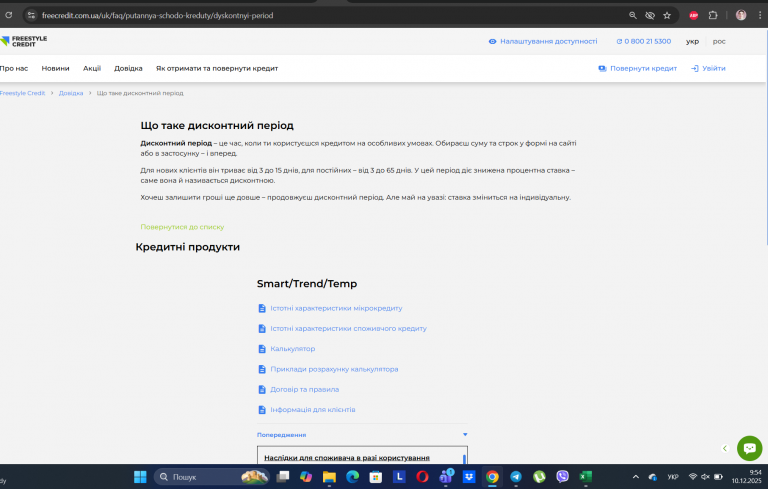Click the taskbar Пошук search box
Image resolution: width=768 pixels, height=489 pixels.
(212, 477)
